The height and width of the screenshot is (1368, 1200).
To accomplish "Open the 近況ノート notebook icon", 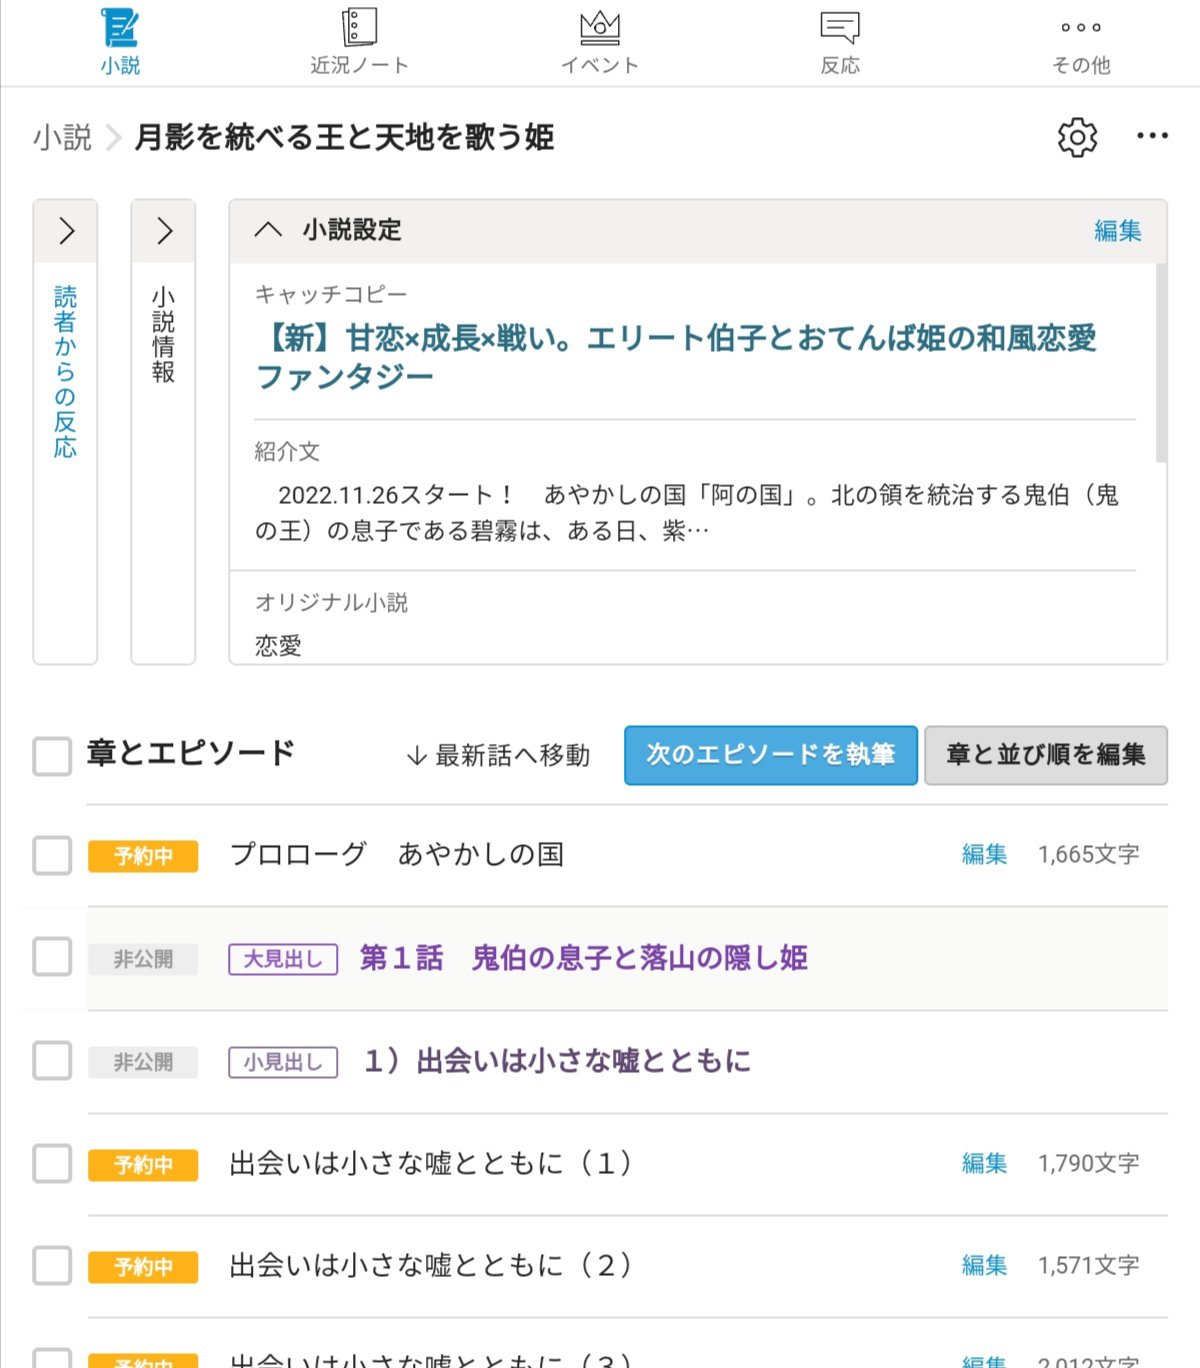I will [359, 28].
